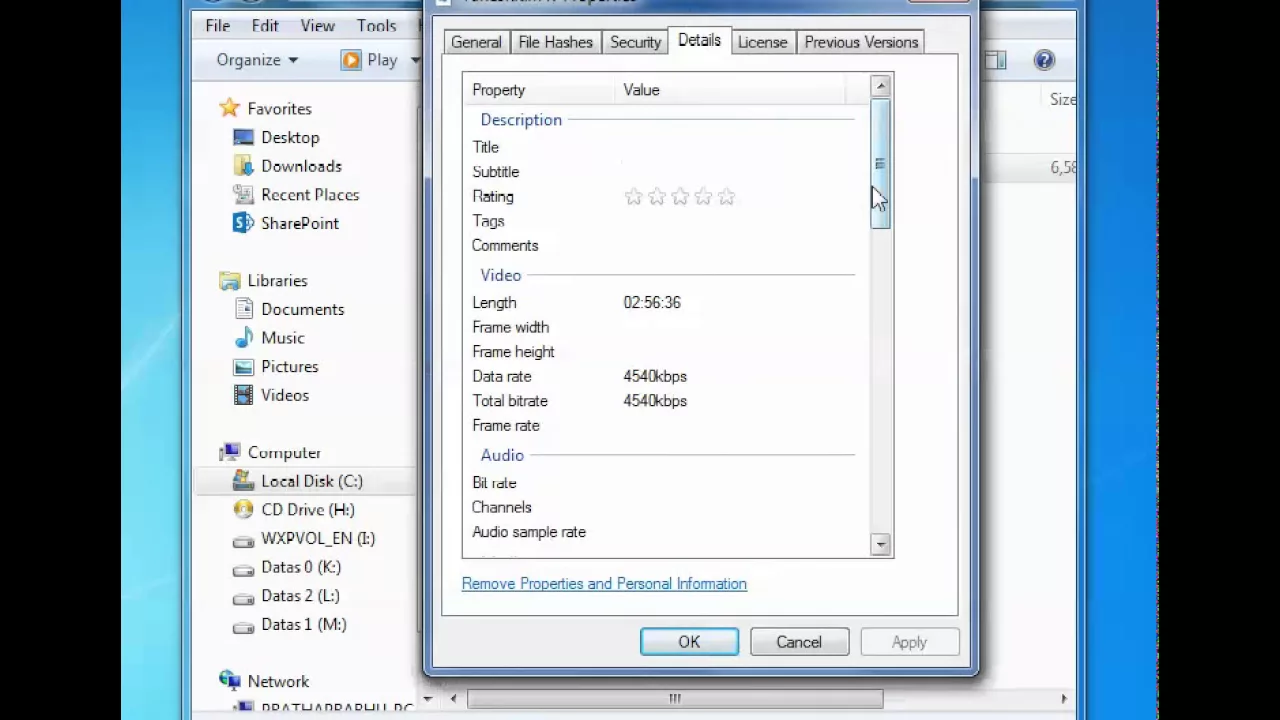This screenshot has width=1280, height=720.
Task: Click Remove Properties and Personal Information link
Action: pyautogui.click(x=604, y=584)
